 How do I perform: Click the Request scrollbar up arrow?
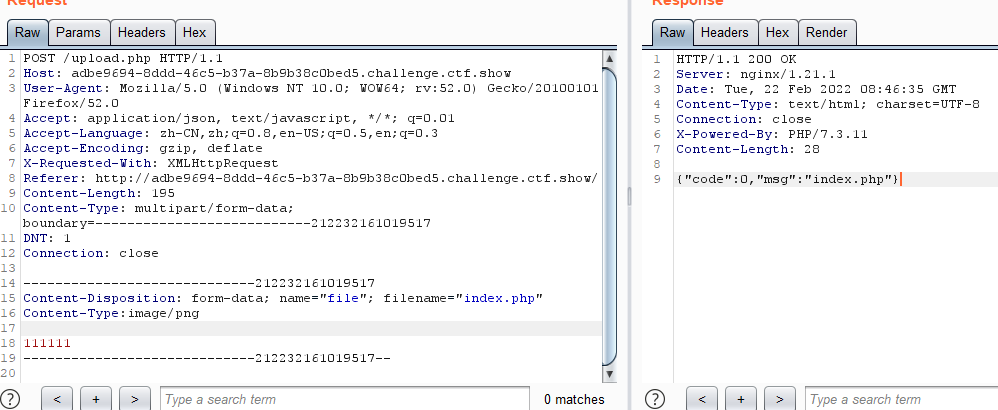coord(609,59)
